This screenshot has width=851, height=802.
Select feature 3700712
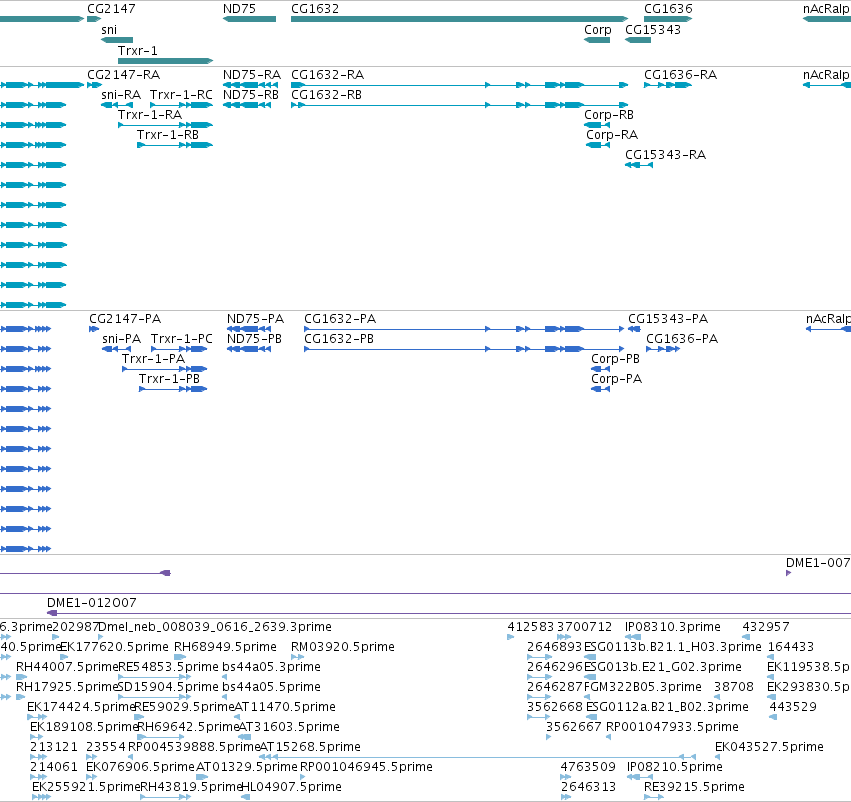tap(585, 627)
